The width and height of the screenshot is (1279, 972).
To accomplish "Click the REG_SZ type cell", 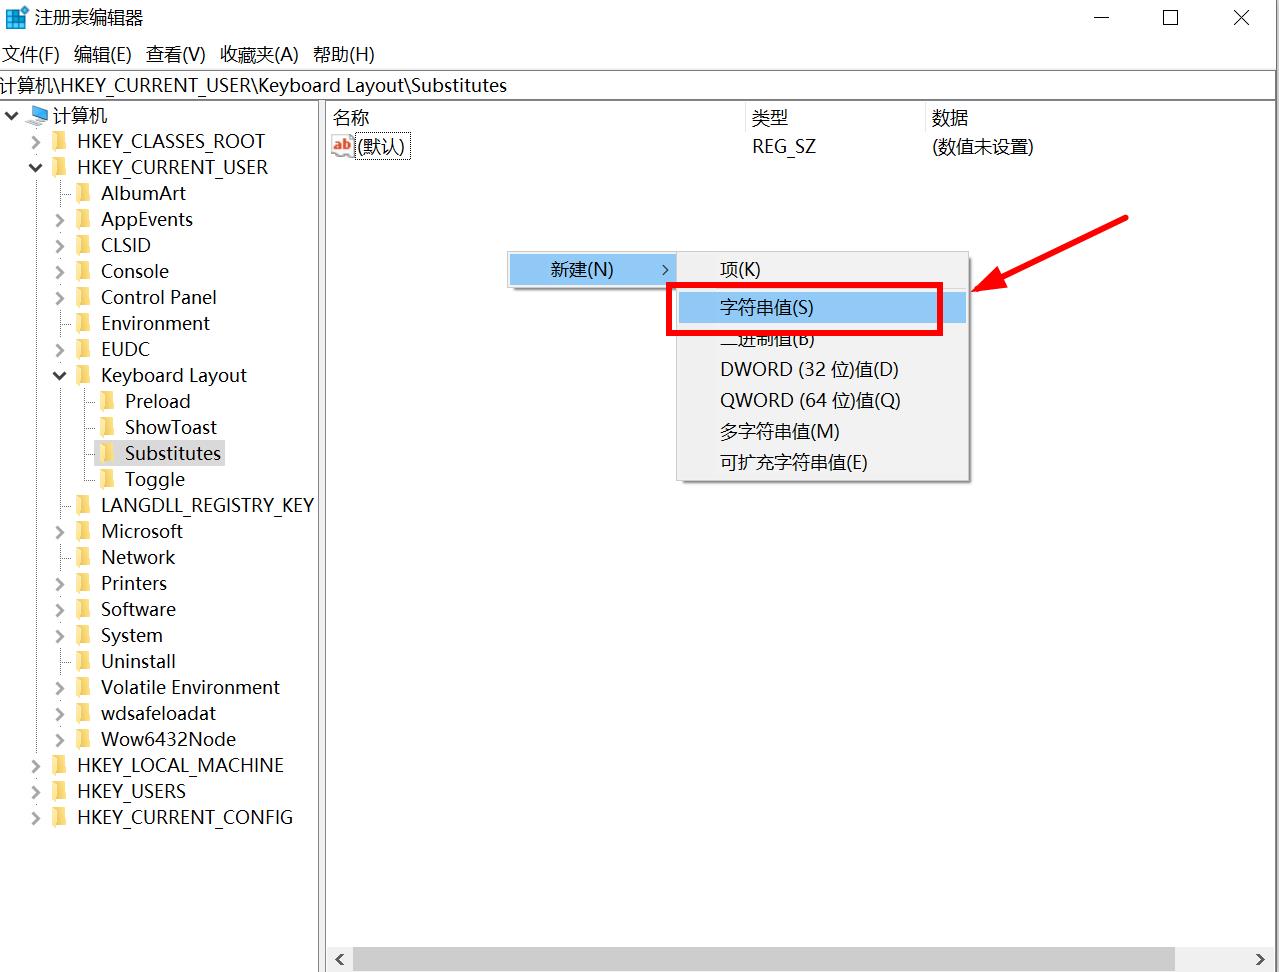I will coord(784,146).
